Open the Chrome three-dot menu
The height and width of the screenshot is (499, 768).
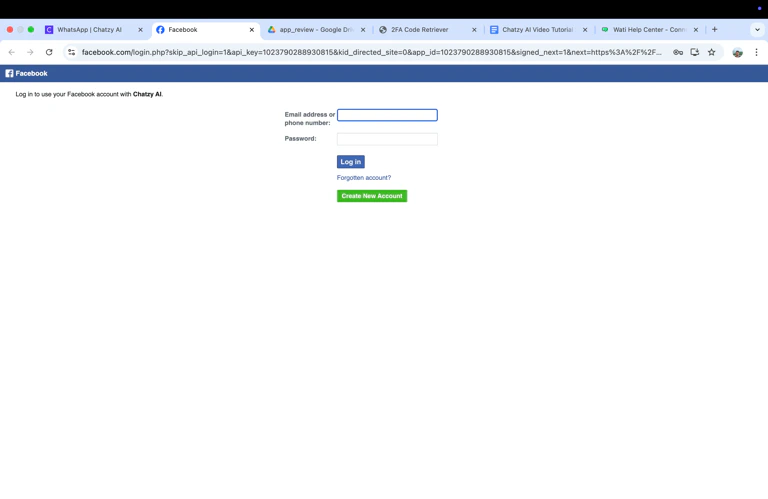[x=756, y=52]
